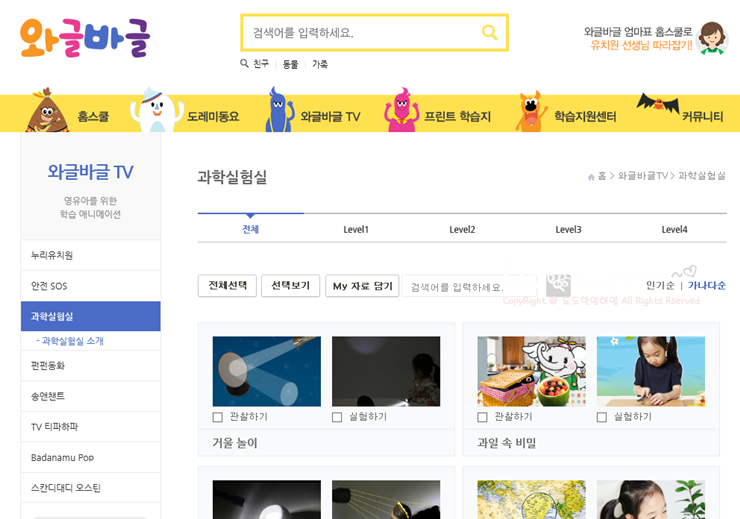Click the 와글바글 logo
740x519 pixels.
(x=85, y=38)
